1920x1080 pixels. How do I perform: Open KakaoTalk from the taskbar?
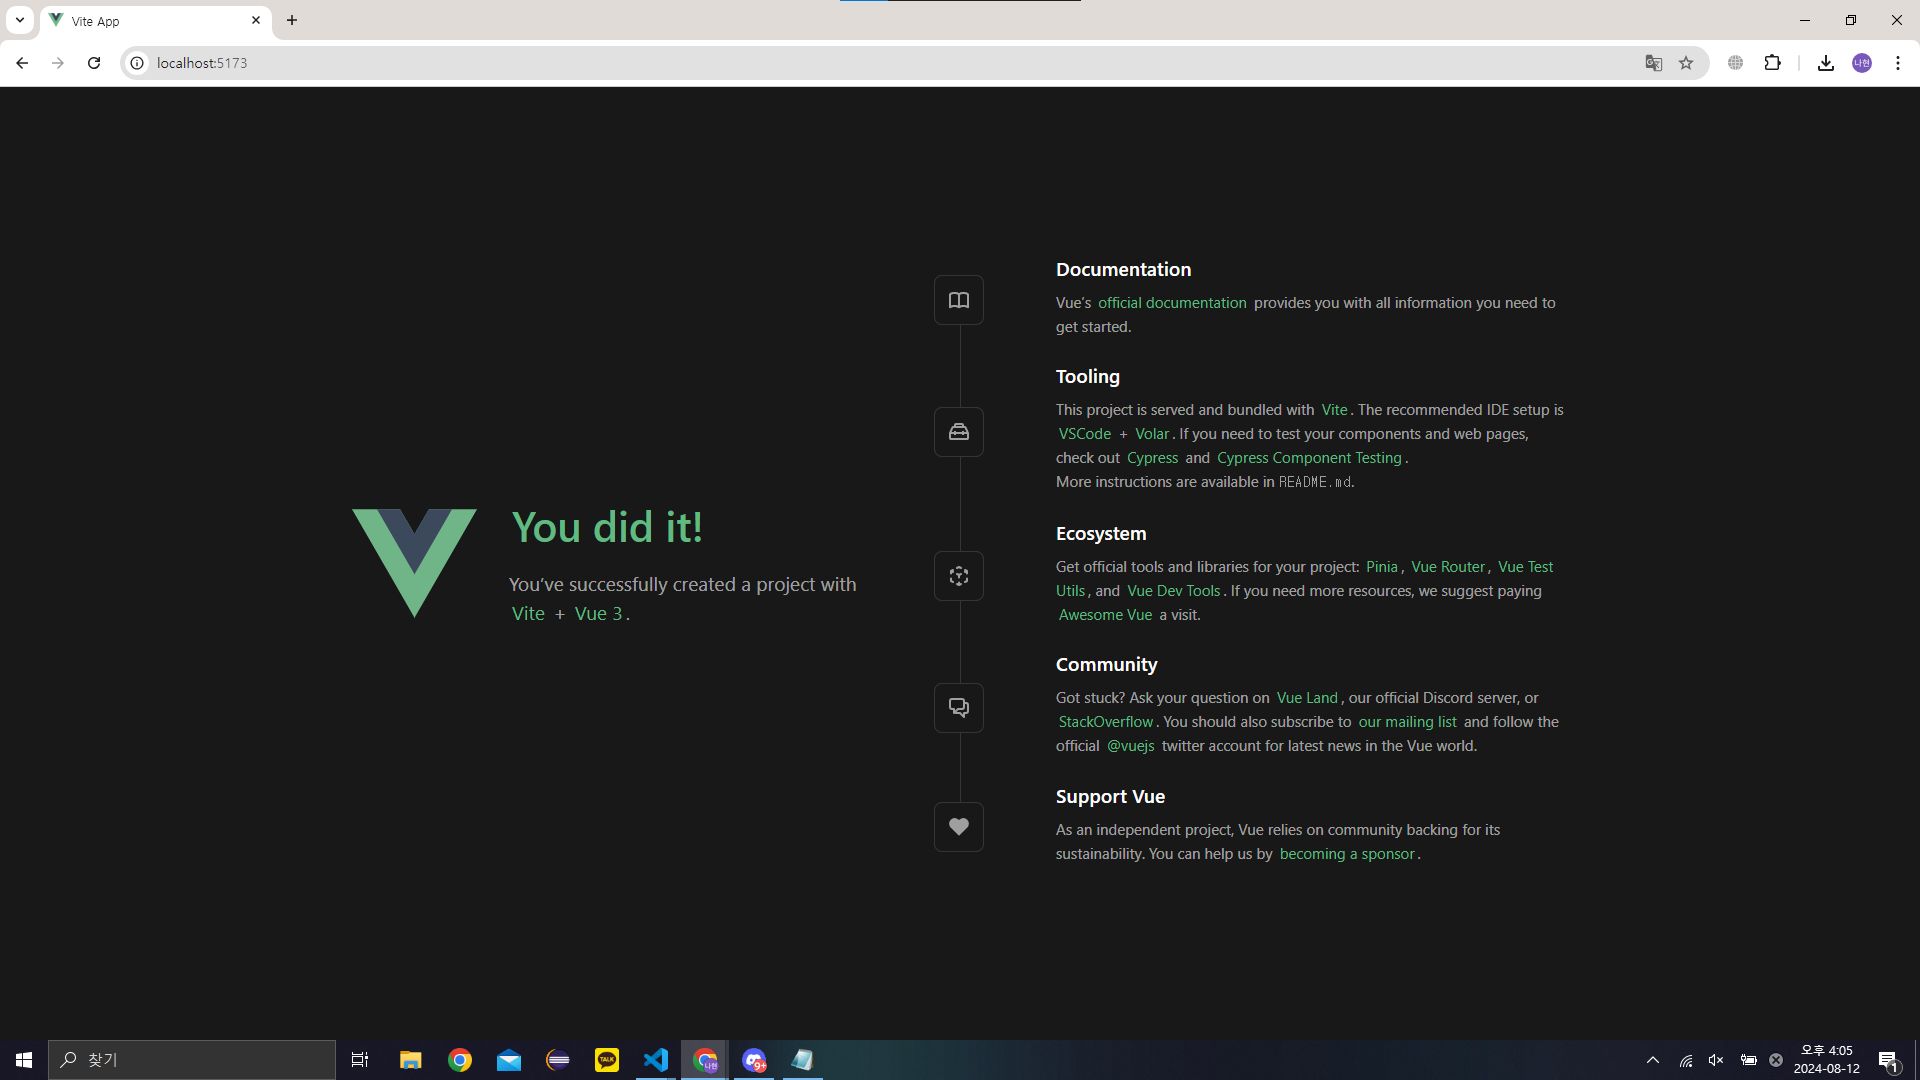(607, 1060)
